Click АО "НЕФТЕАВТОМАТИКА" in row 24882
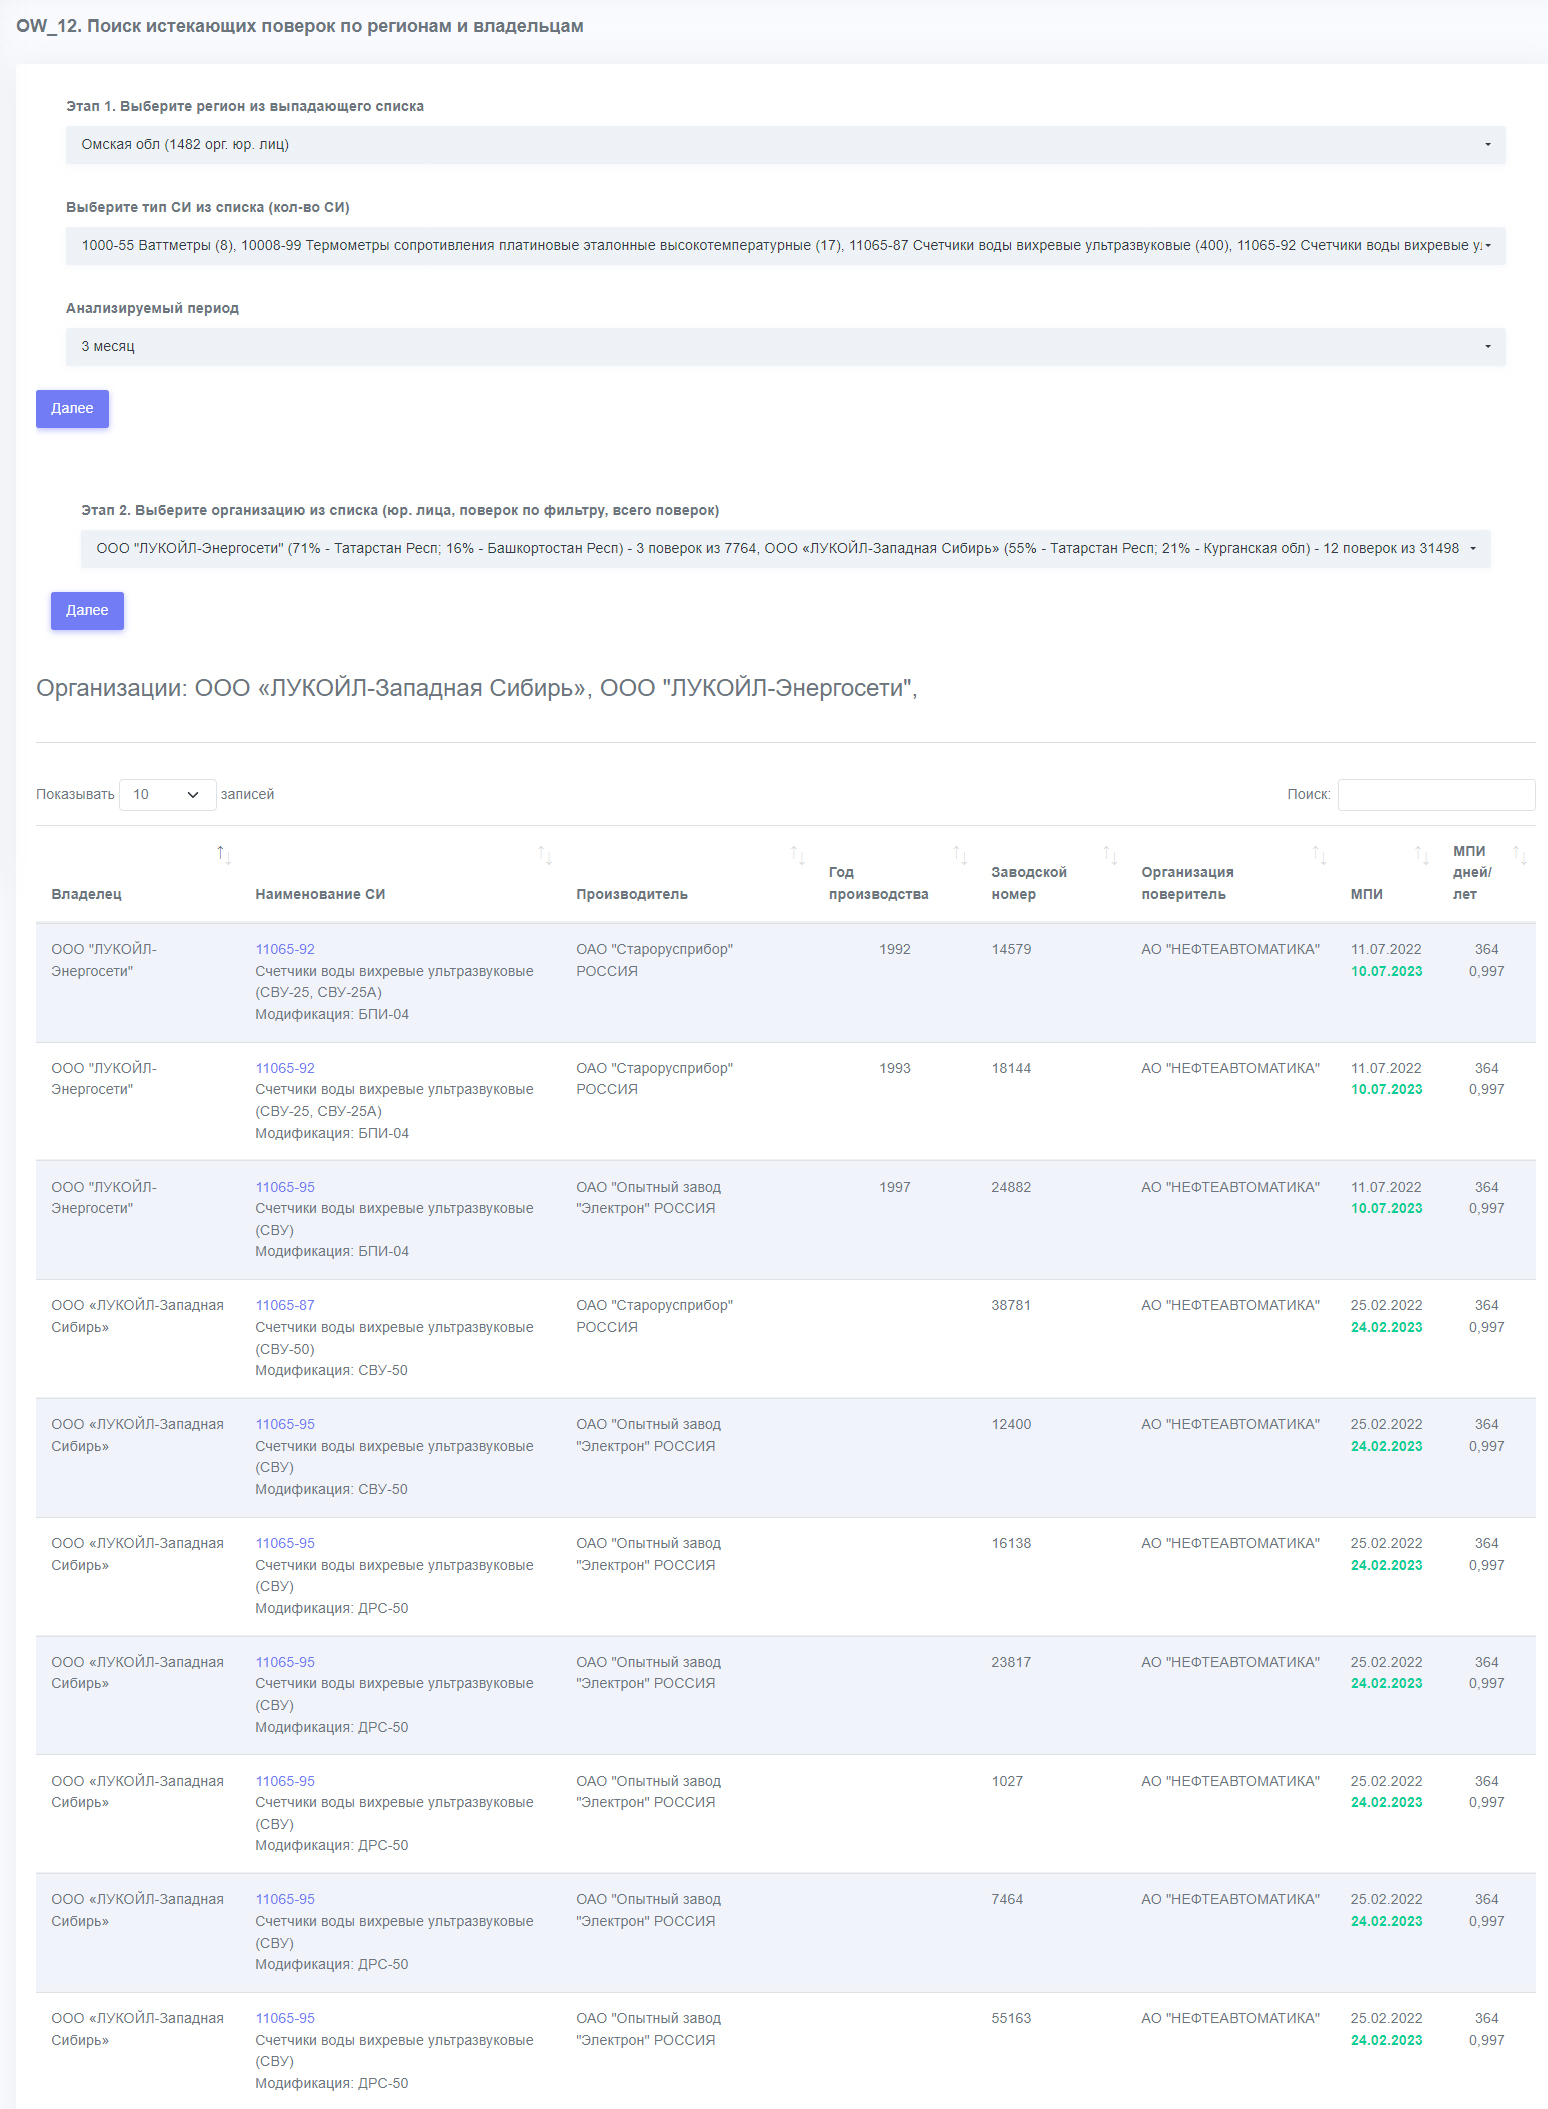Screen dimensions: 1548x2109 point(1230,1188)
